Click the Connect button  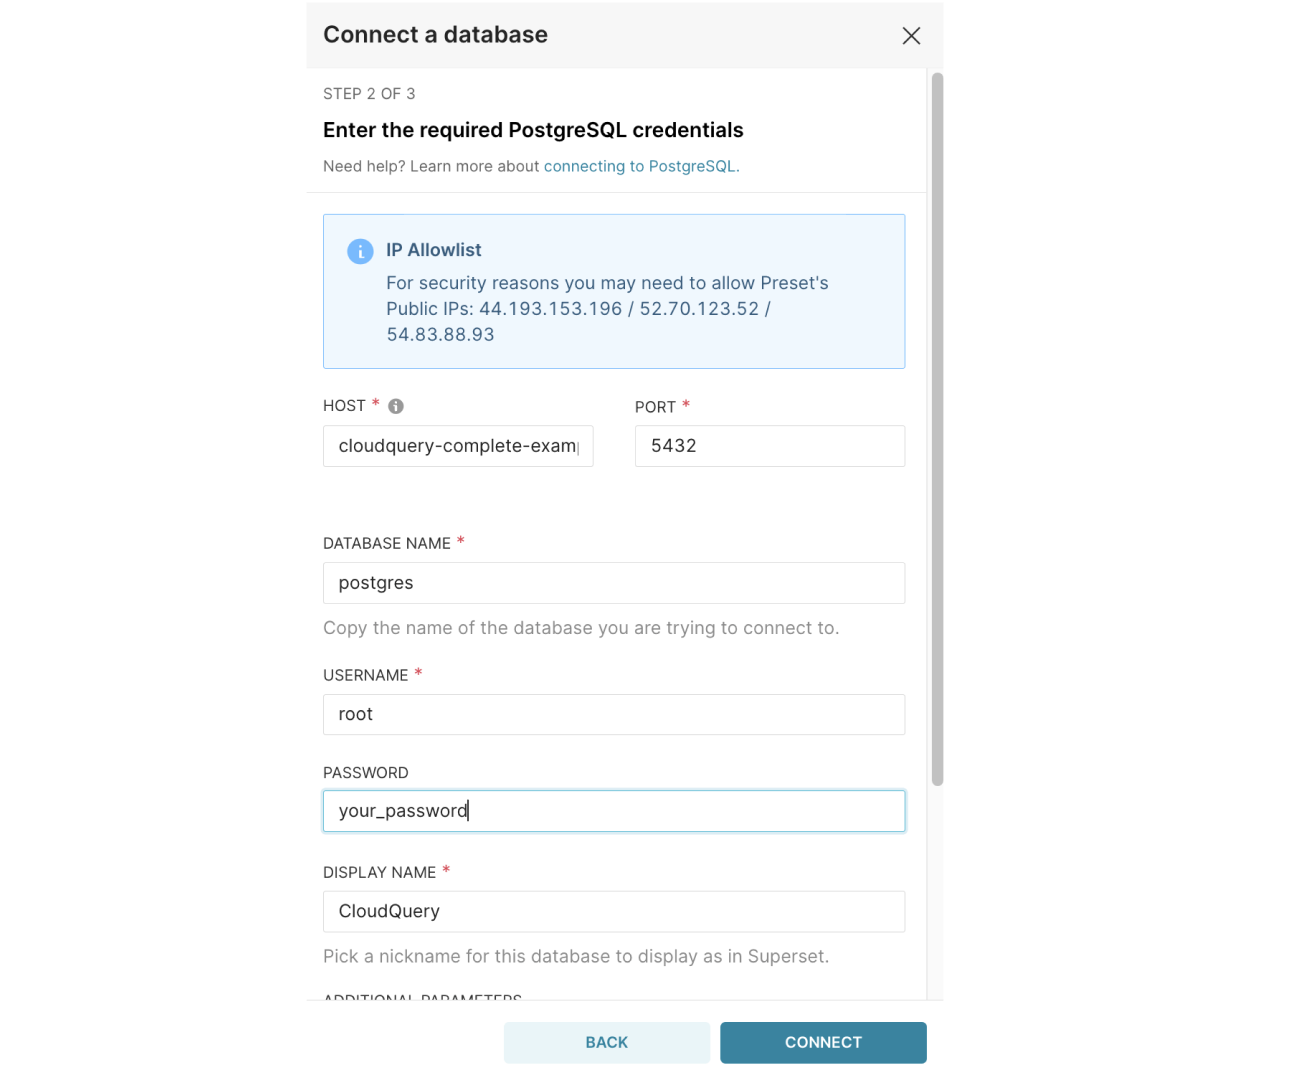(x=822, y=1042)
